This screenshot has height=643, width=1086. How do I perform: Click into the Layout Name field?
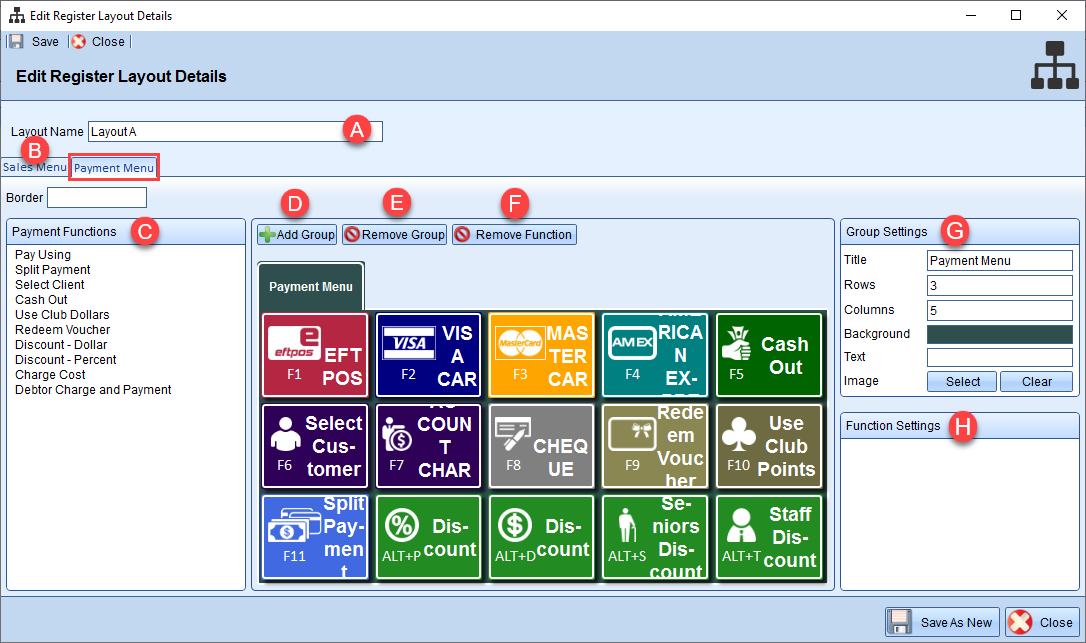(235, 132)
